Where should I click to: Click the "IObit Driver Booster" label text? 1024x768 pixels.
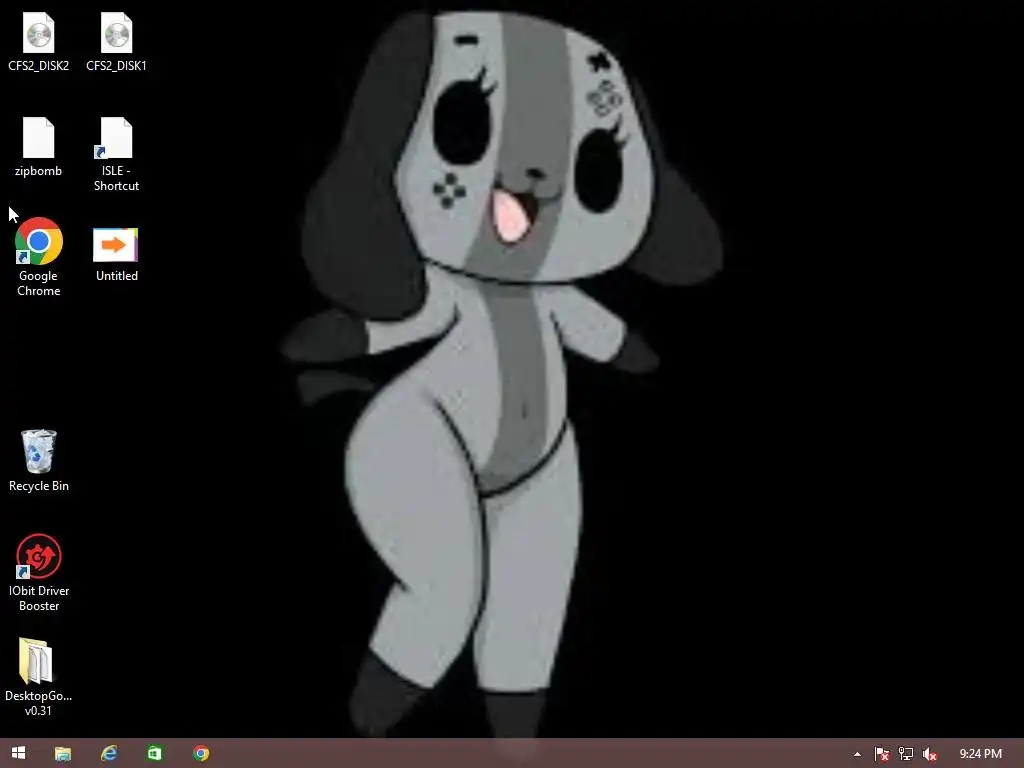tap(39, 598)
